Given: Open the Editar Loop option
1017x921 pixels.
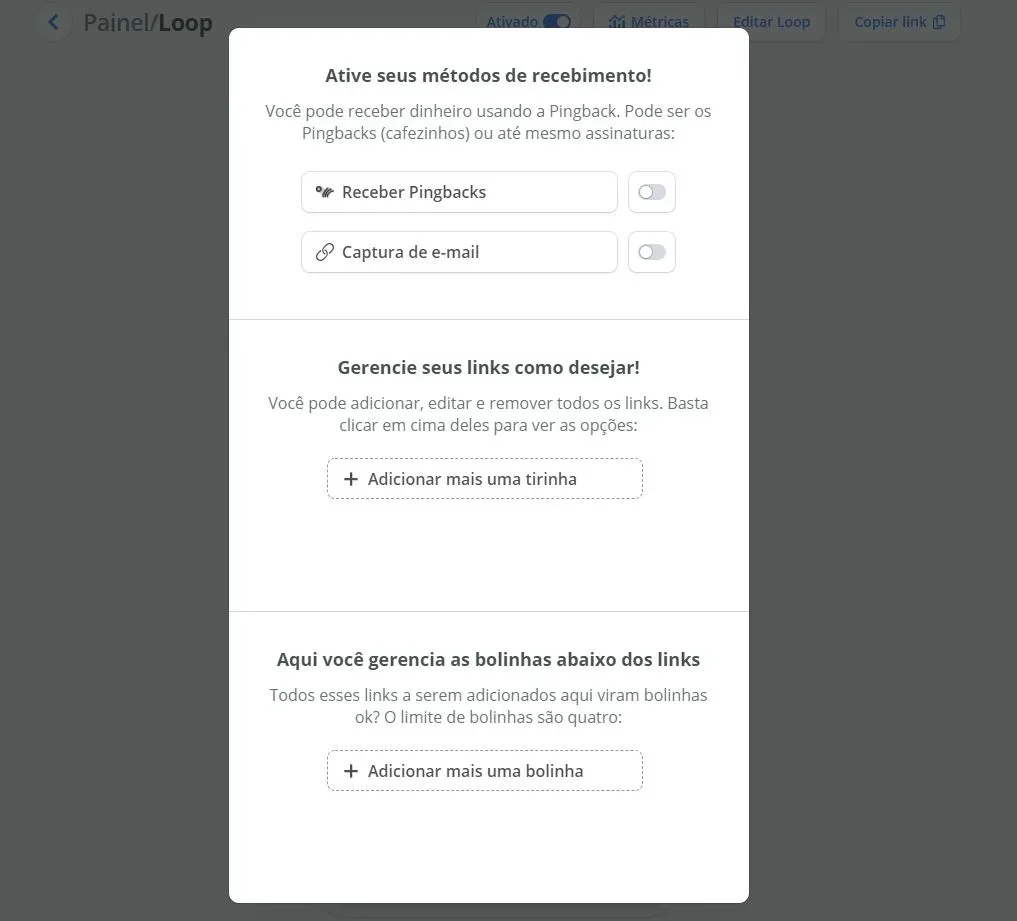Looking at the screenshot, I should (771, 22).
